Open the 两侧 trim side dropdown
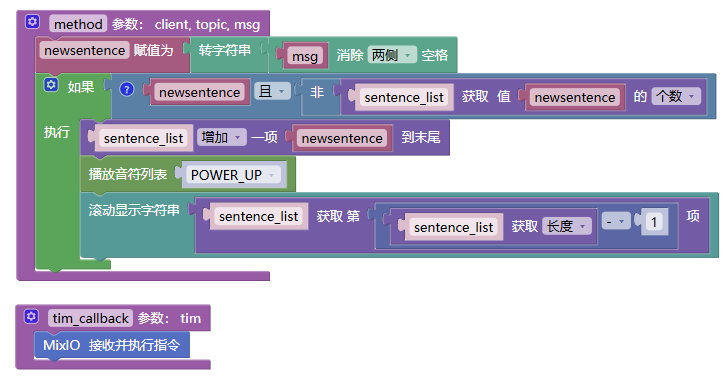725x379 pixels. pos(392,55)
